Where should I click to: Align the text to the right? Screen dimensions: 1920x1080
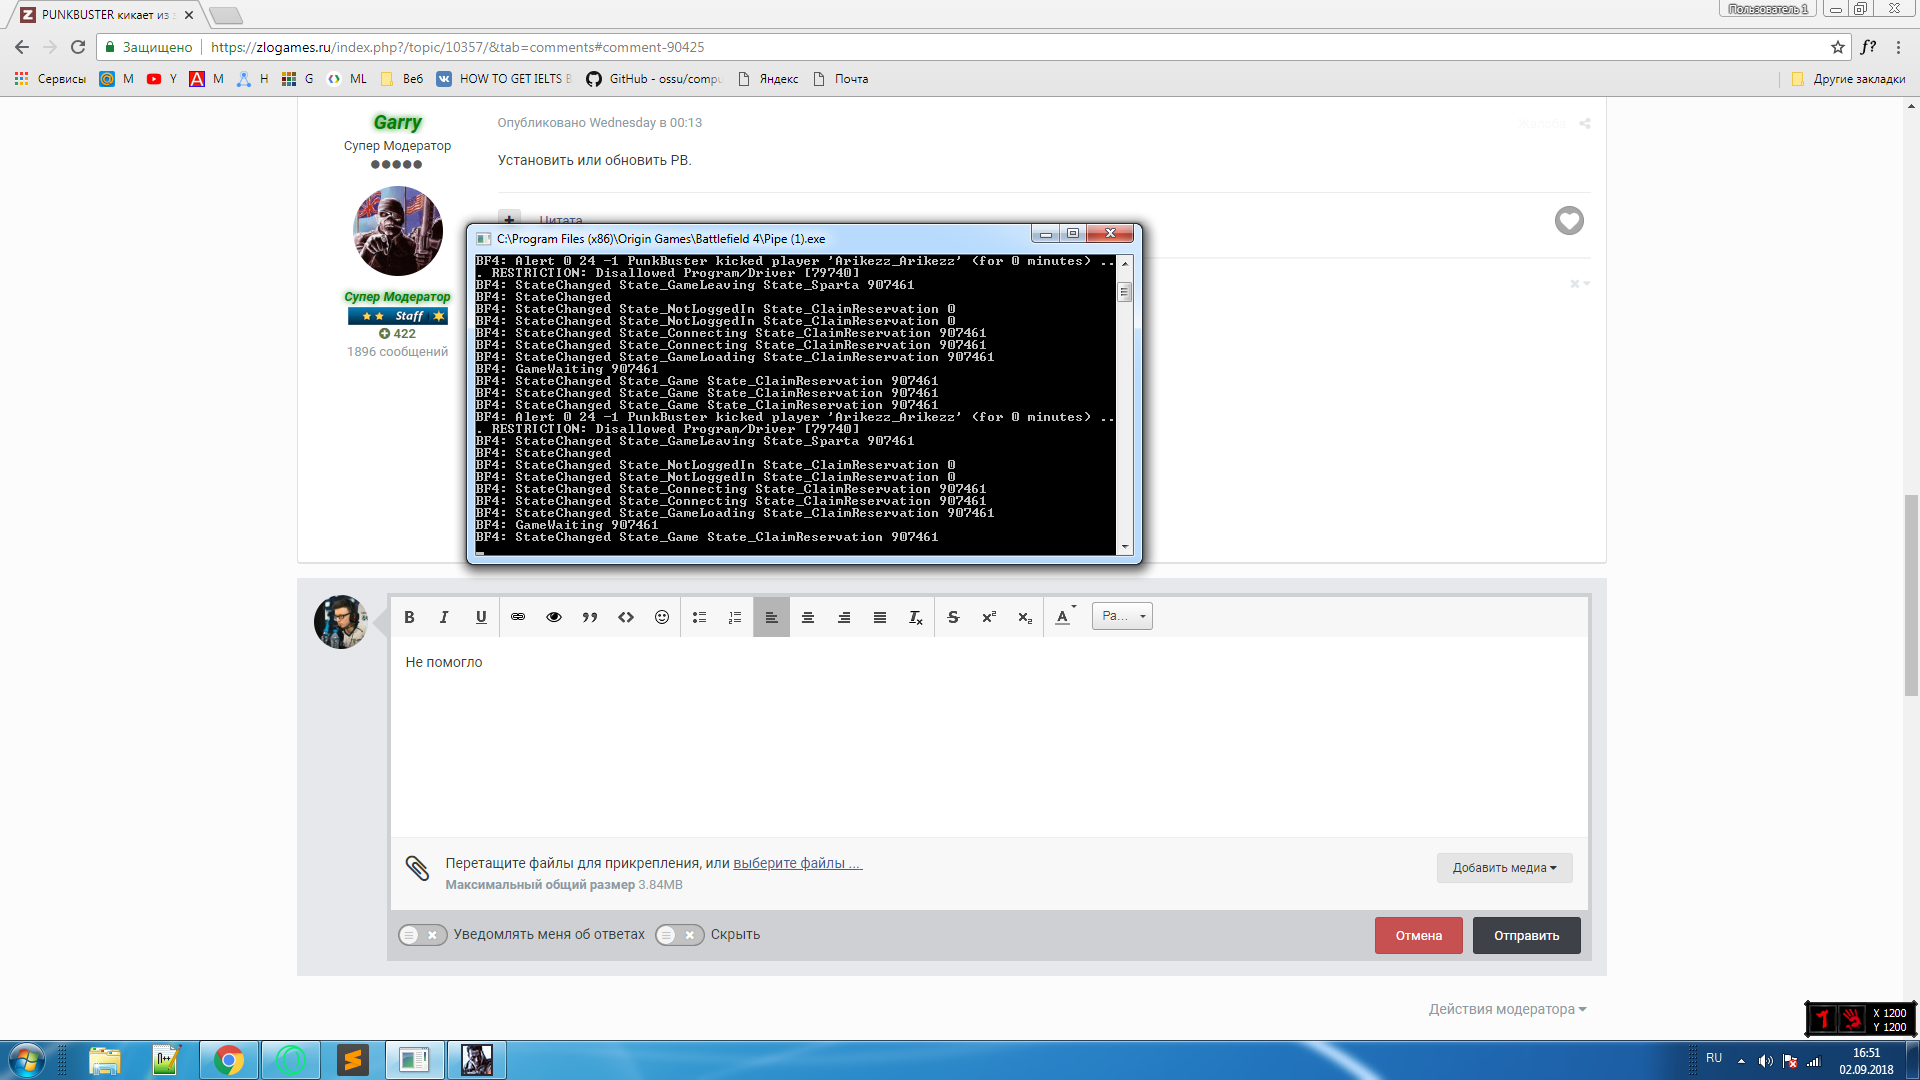coord(844,617)
